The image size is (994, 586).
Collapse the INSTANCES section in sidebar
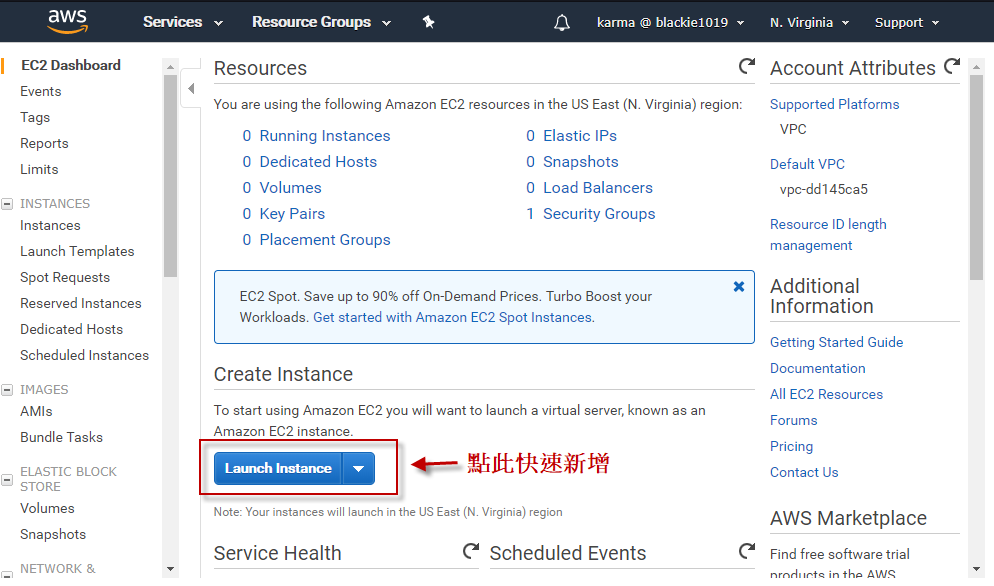point(8,204)
